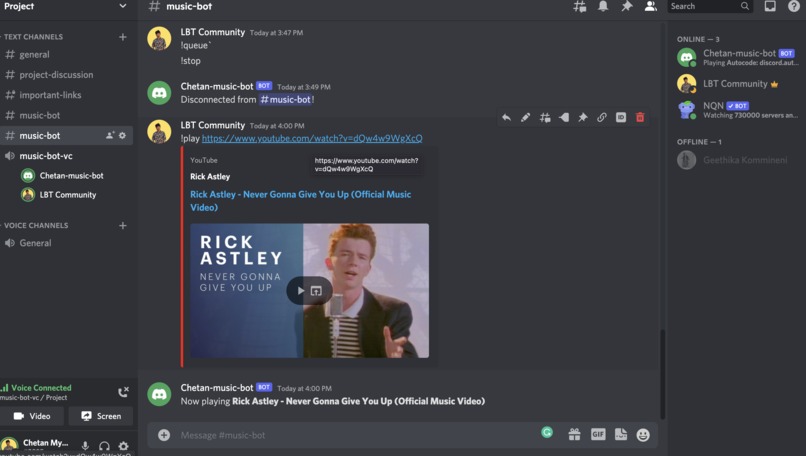The width and height of the screenshot is (806, 456).
Task: Add a new text channel
Action: click(122, 37)
